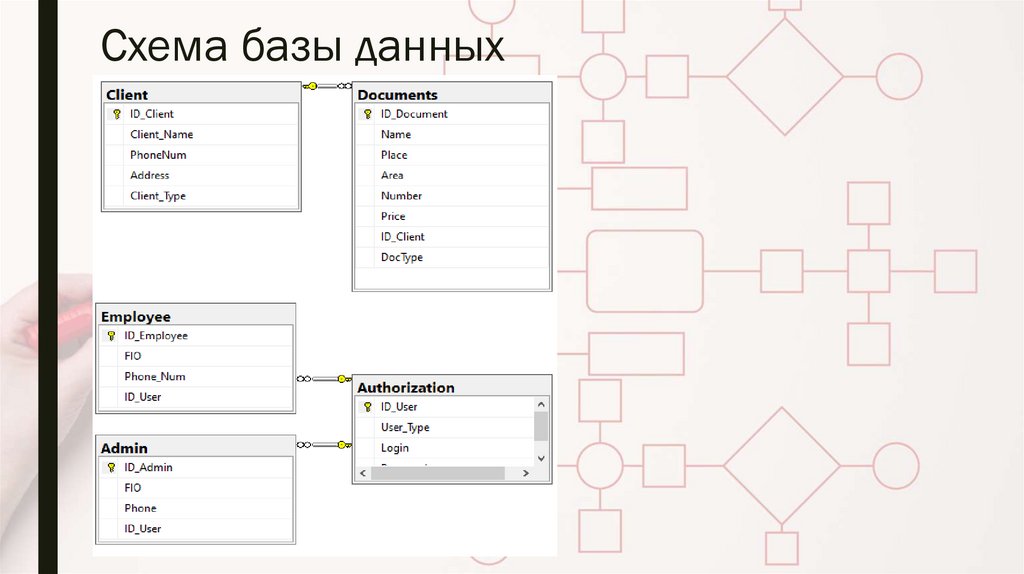Select the Employee table header
This screenshot has width=1024, height=574.
(x=195, y=316)
